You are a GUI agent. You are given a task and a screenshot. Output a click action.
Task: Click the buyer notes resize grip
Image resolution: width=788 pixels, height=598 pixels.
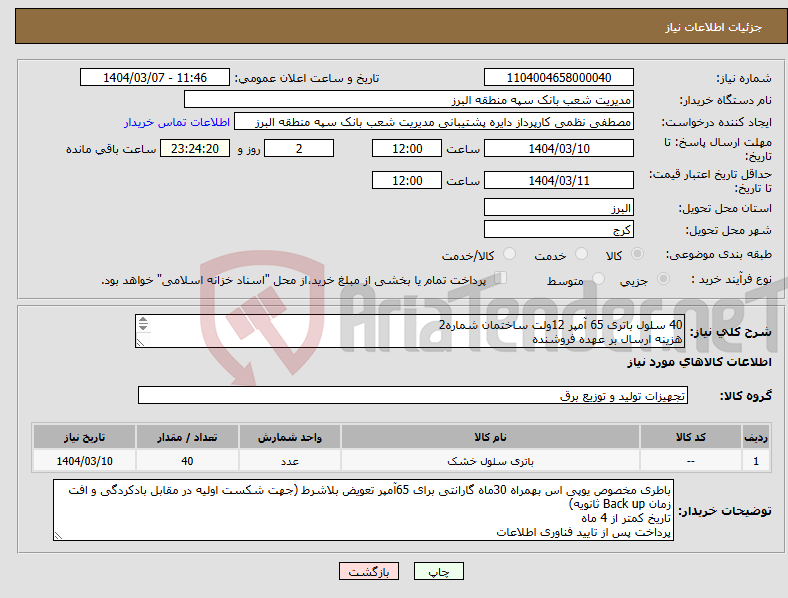click(x=58, y=536)
